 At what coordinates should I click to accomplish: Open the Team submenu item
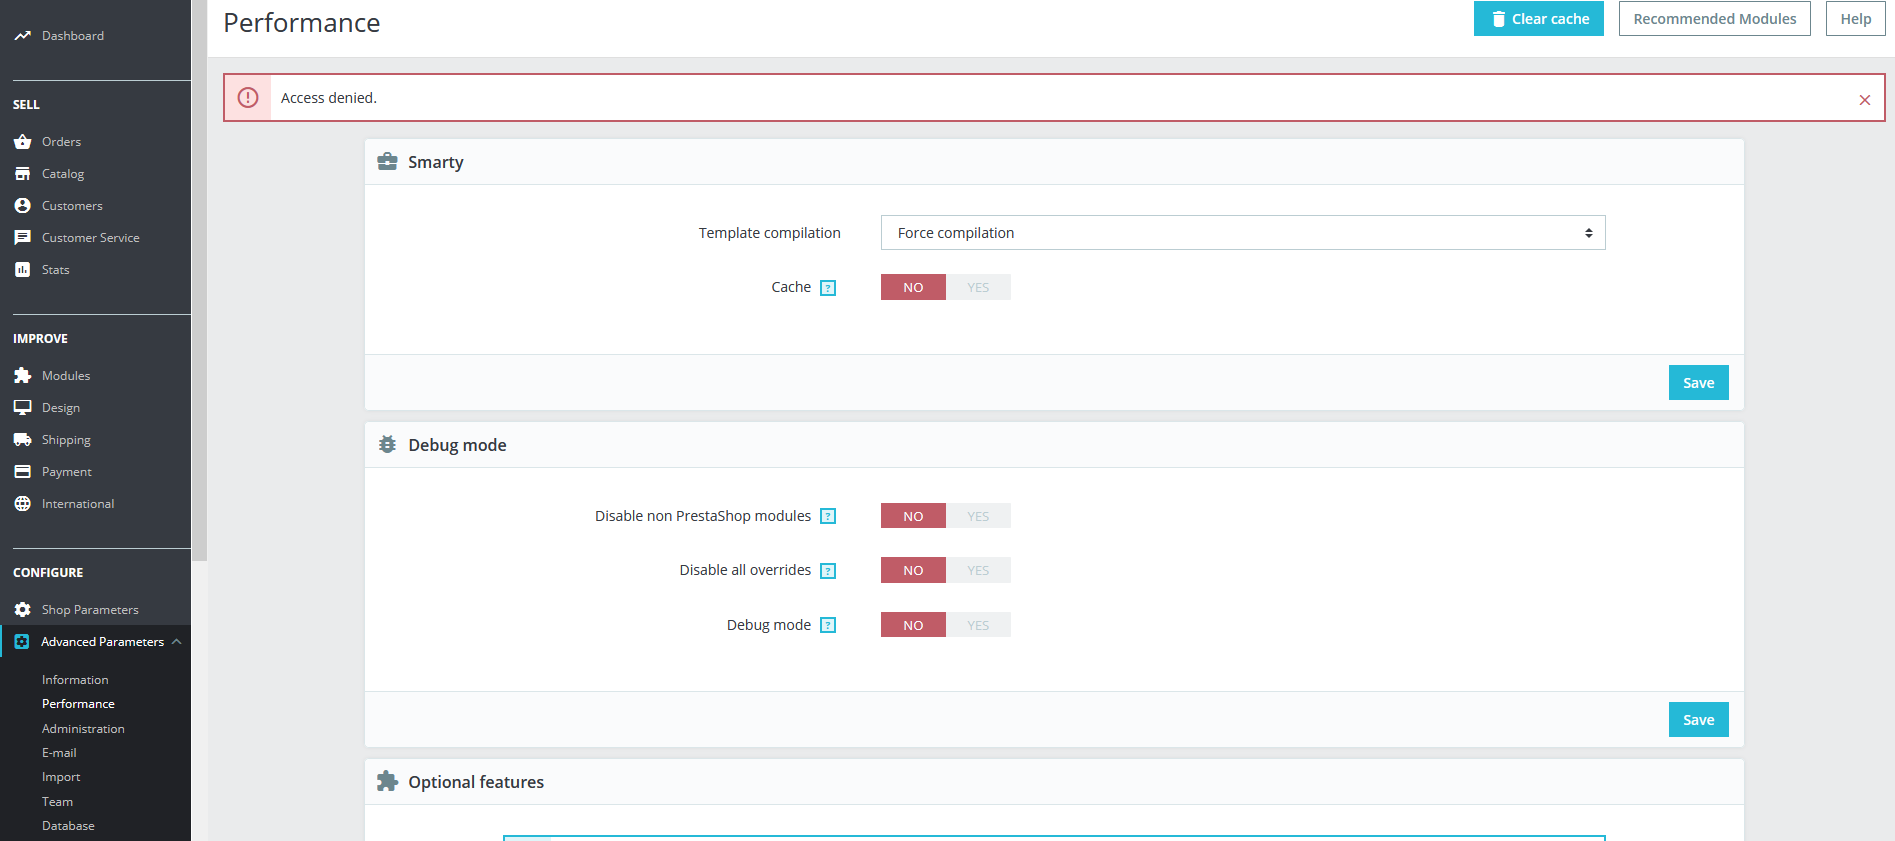57,802
